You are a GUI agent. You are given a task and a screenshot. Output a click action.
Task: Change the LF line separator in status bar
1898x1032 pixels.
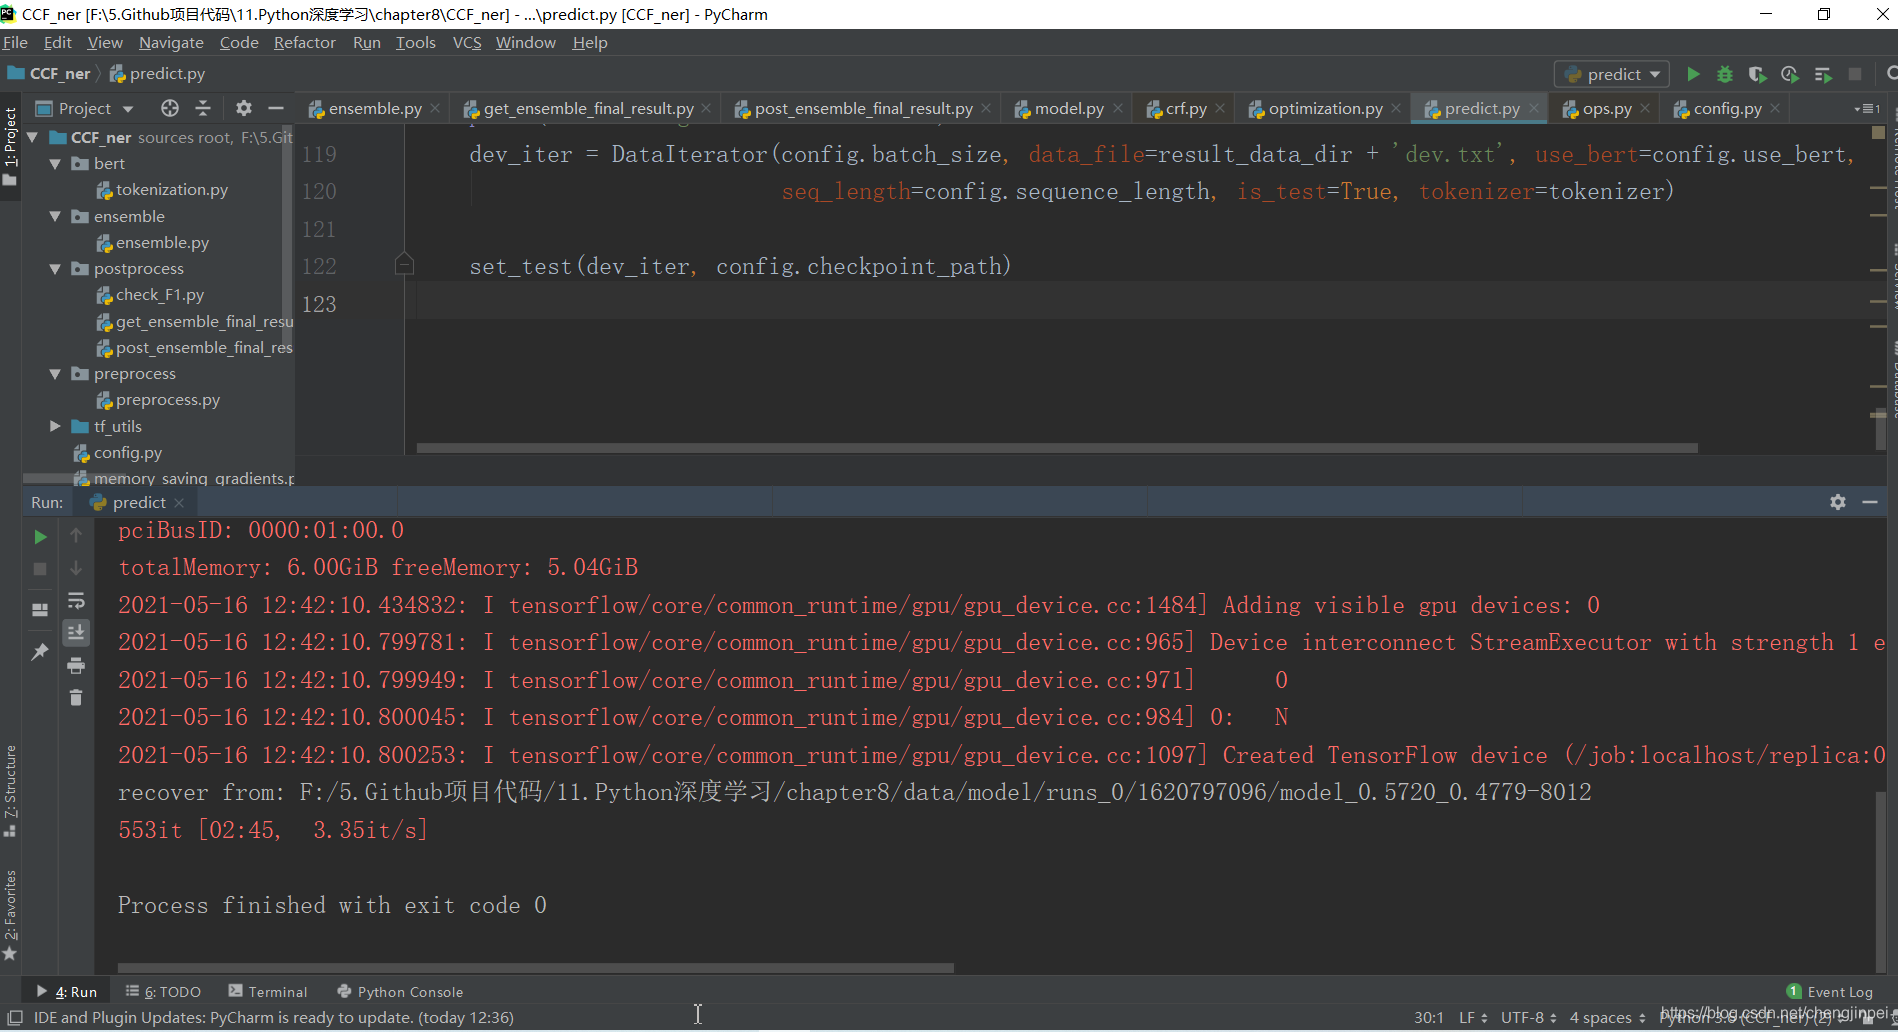1473,1017
